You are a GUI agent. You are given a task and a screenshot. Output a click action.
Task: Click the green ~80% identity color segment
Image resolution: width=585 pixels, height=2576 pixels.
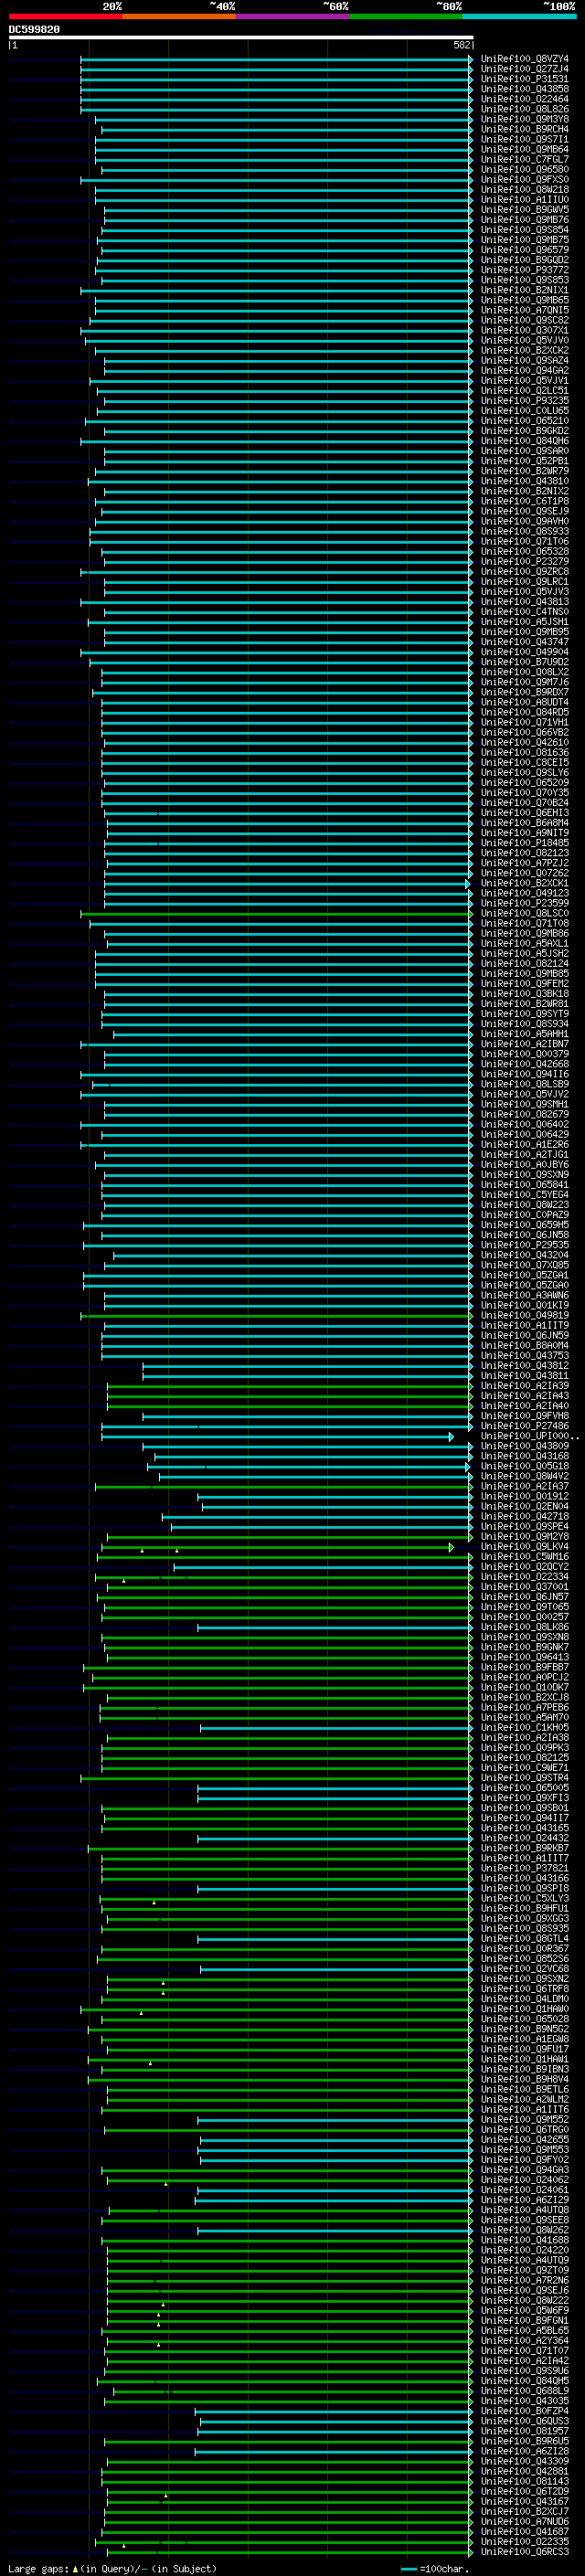405,16
